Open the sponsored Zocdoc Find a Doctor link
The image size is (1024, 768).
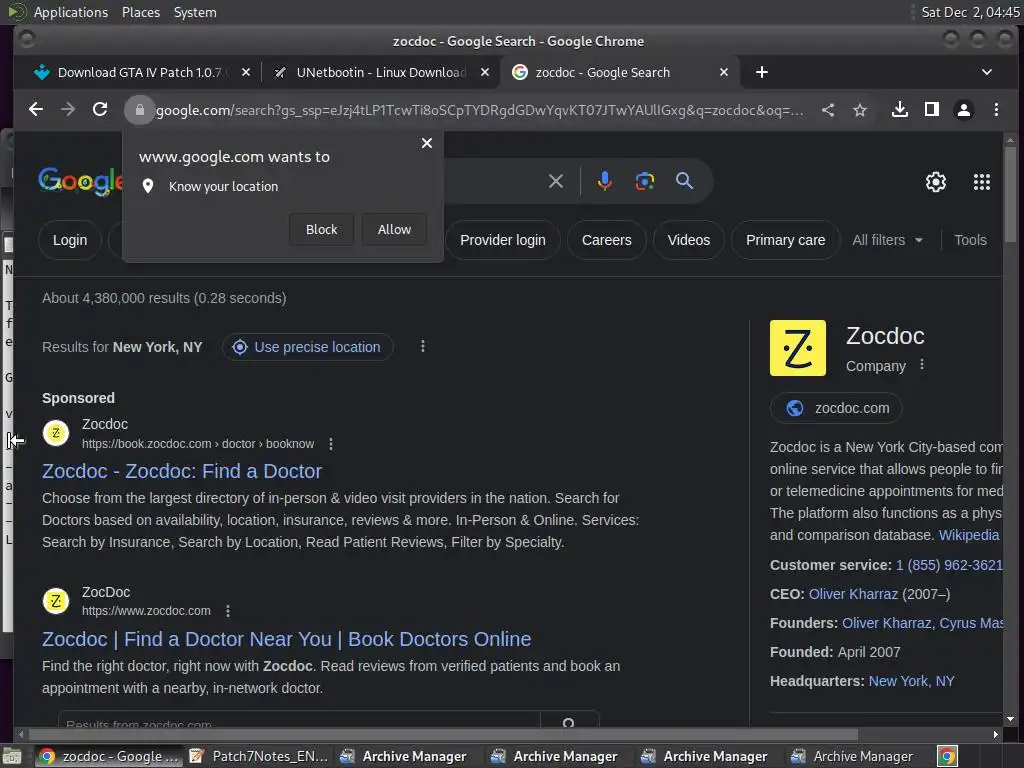pyautogui.click(x=182, y=471)
